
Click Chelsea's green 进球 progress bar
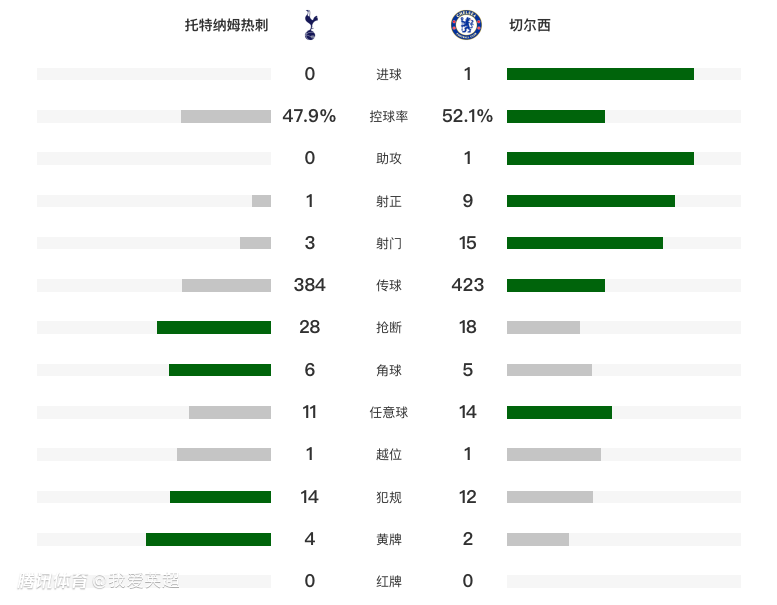point(600,74)
